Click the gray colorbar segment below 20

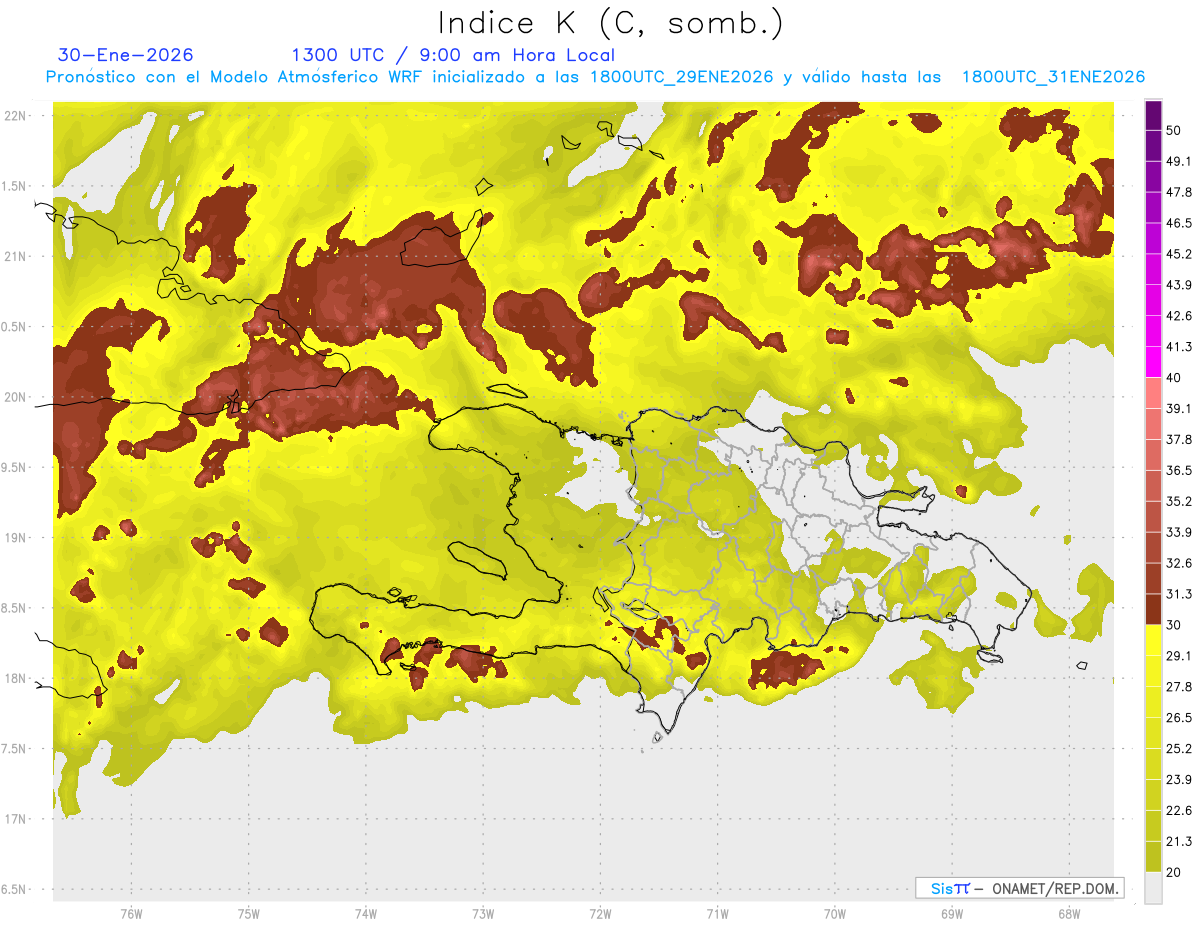1153,888
